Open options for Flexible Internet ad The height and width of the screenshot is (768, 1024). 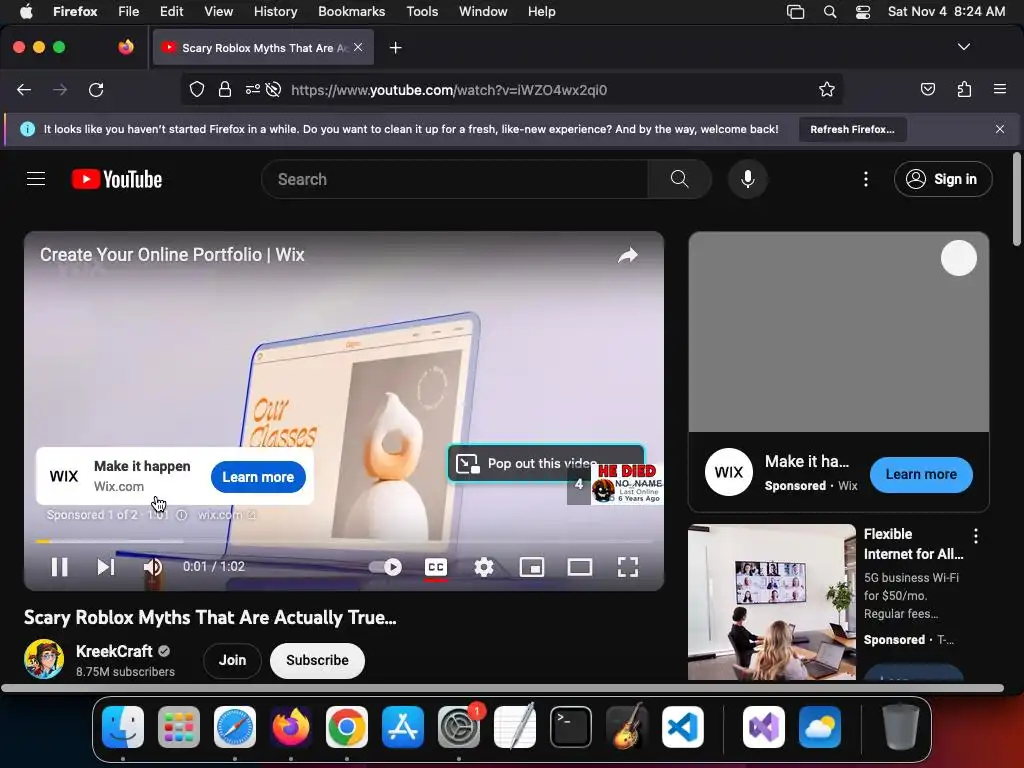click(976, 536)
